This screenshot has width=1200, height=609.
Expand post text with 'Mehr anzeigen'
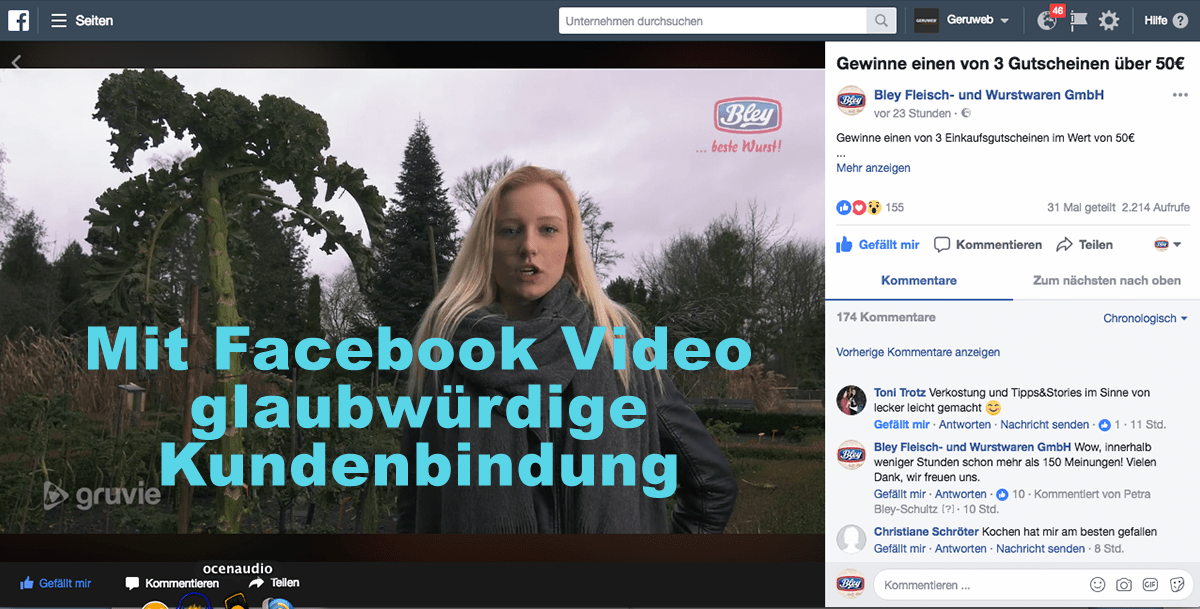pyautogui.click(x=873, y=168)
